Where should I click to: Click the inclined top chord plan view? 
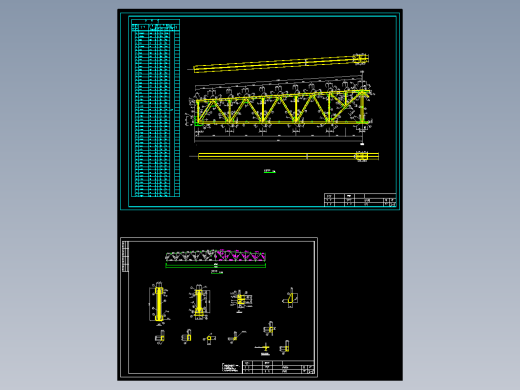(281, 63)
